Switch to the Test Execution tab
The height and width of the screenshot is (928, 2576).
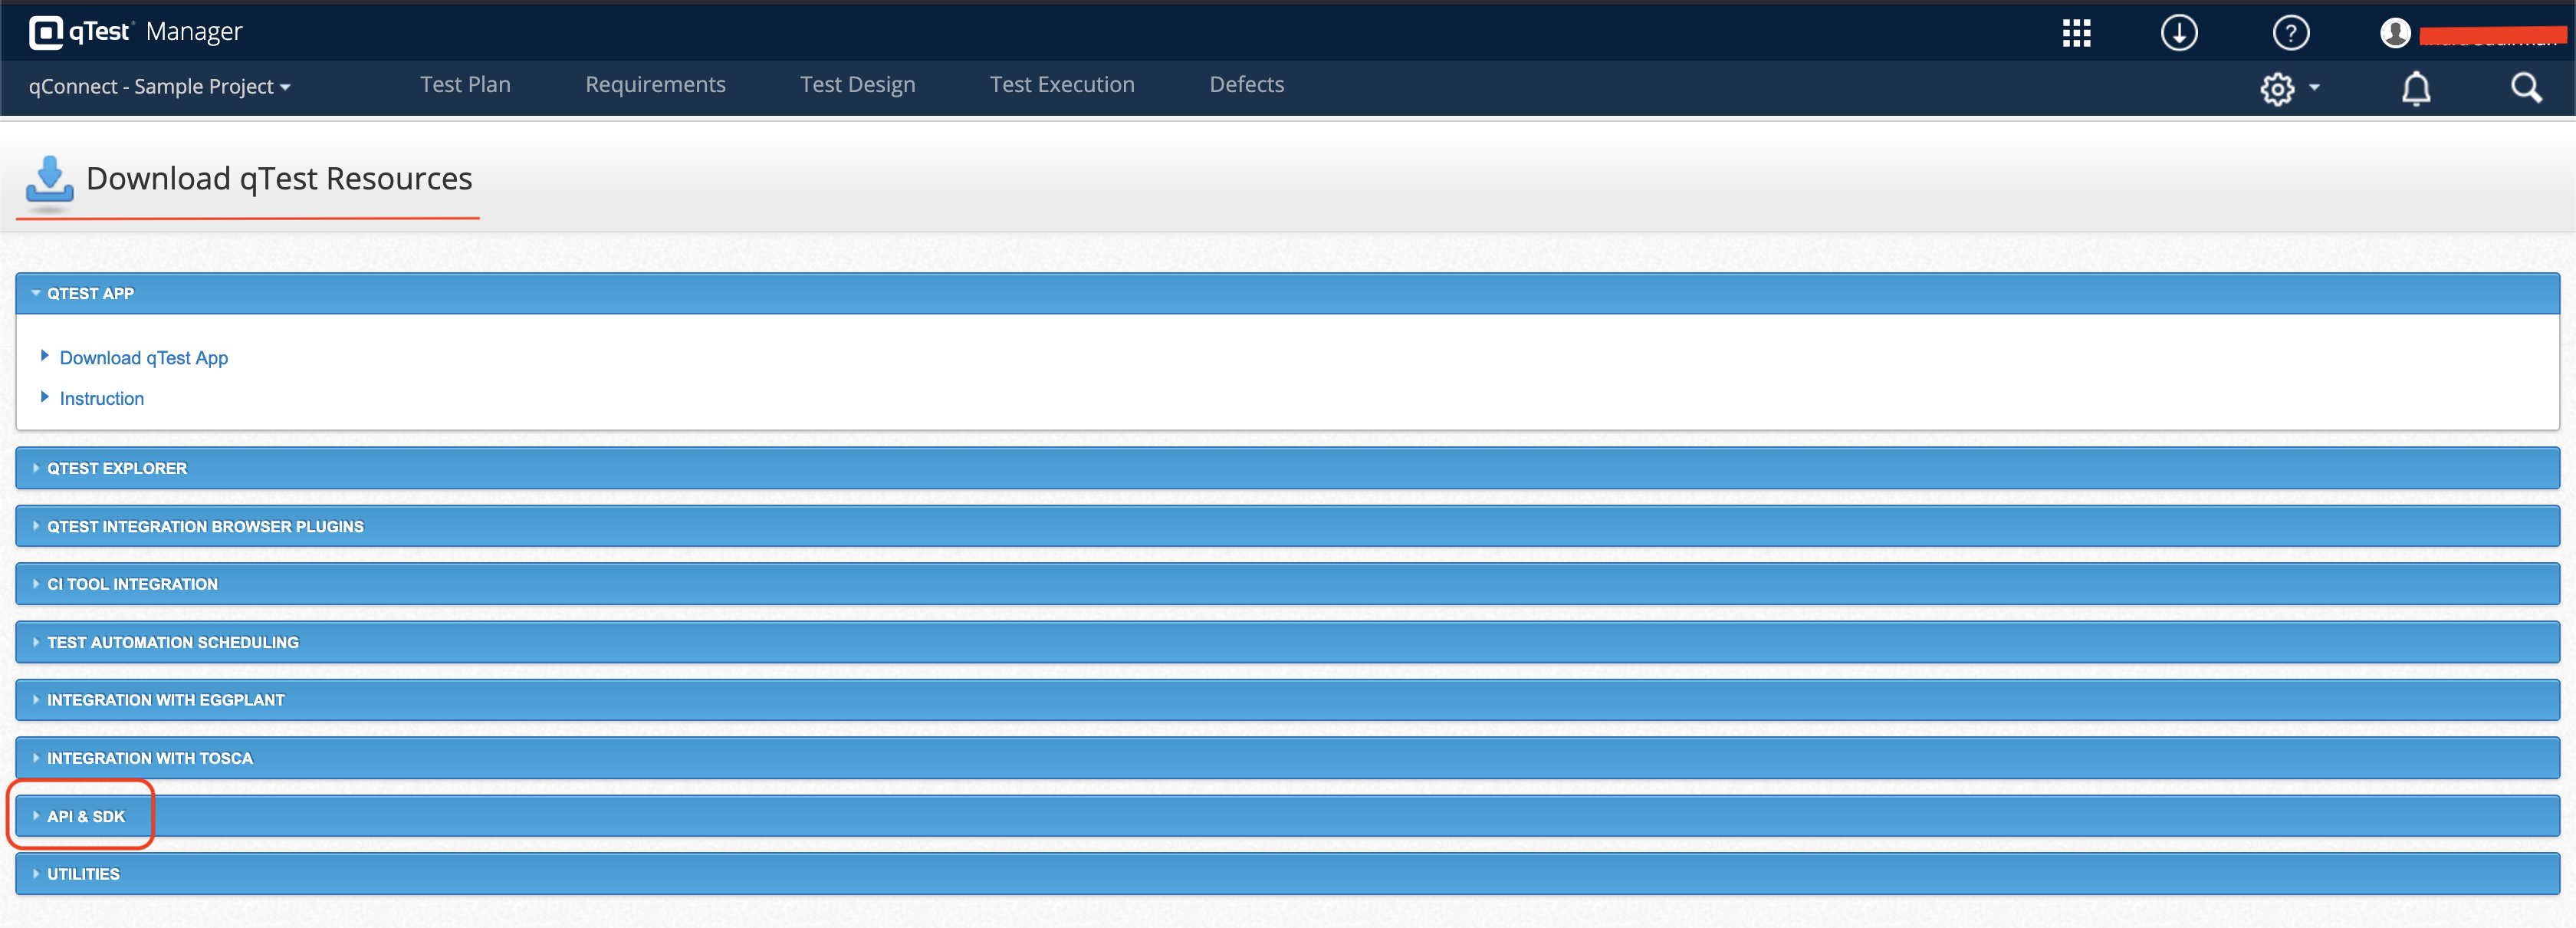click(x=1062, y=85)
